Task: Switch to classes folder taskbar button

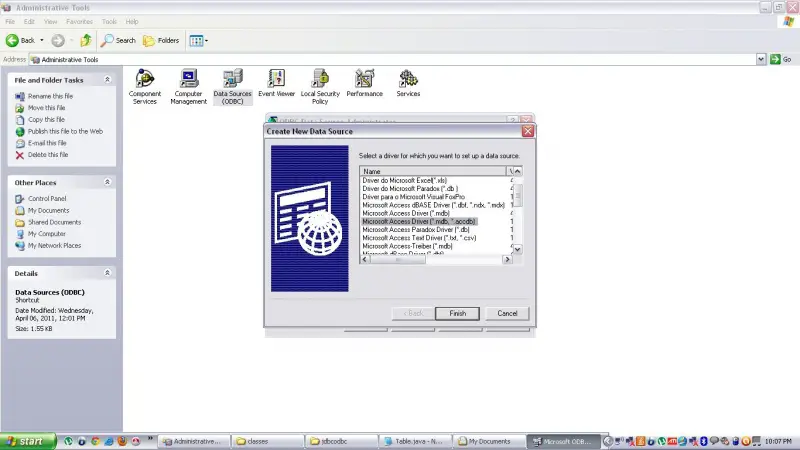Action: (x=267, y=441)
